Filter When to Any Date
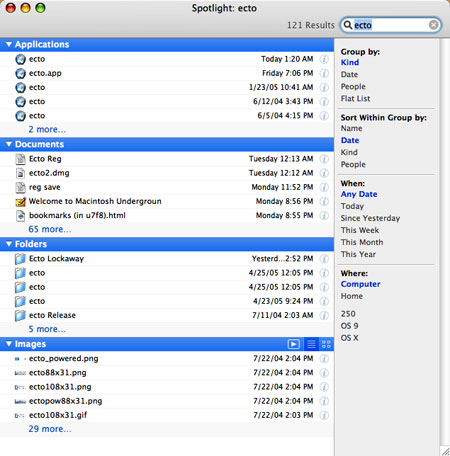Screen dimensions: 450x456 [x=359, y=194]
